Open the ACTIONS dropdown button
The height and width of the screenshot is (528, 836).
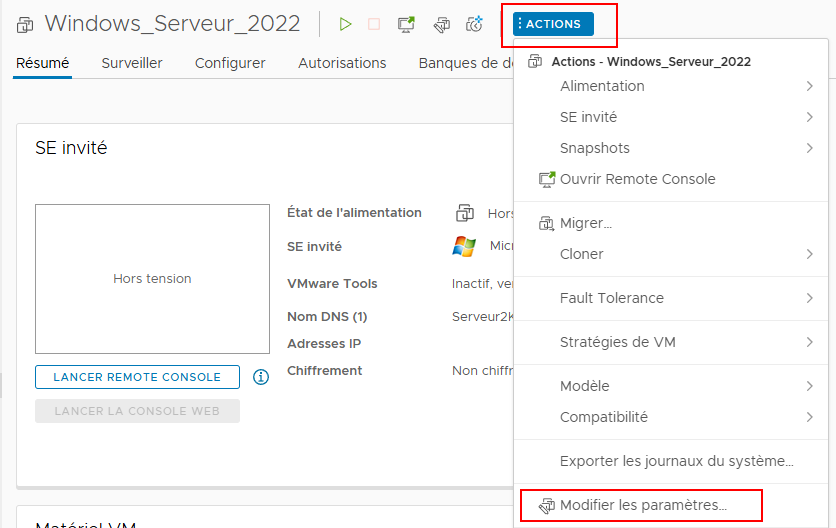click(x=553, y=24)
